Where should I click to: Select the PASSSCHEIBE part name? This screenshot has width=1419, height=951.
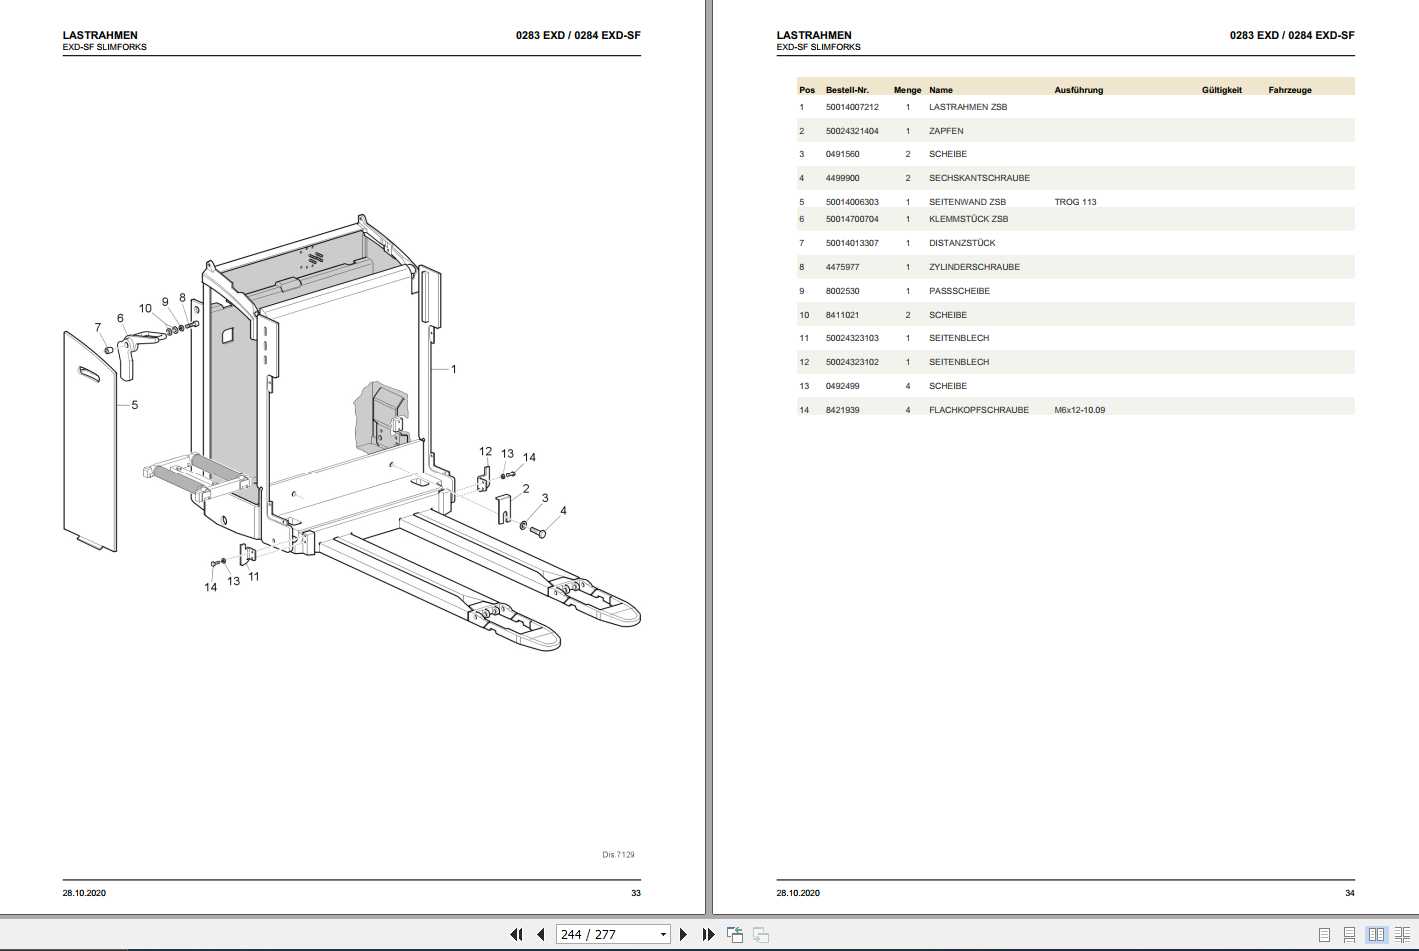[959, 291]
